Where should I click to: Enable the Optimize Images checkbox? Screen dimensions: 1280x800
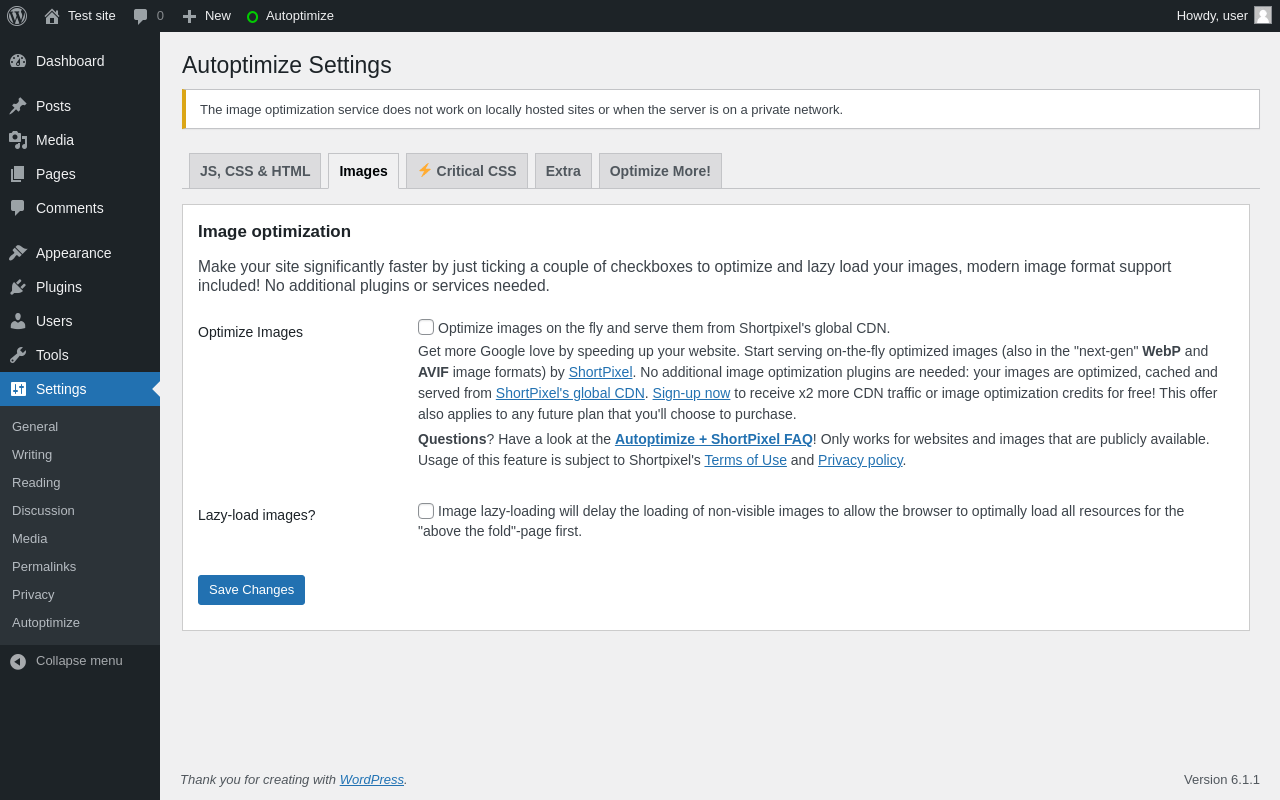426,327
